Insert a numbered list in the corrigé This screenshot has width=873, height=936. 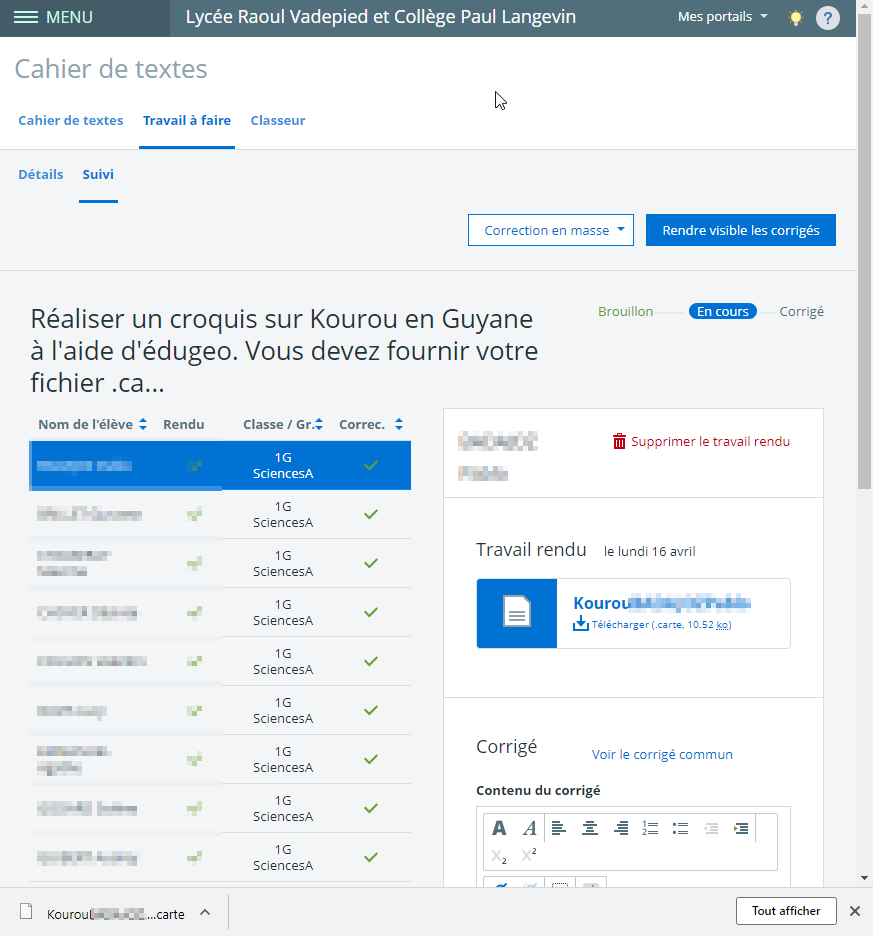tap(650, 828)
